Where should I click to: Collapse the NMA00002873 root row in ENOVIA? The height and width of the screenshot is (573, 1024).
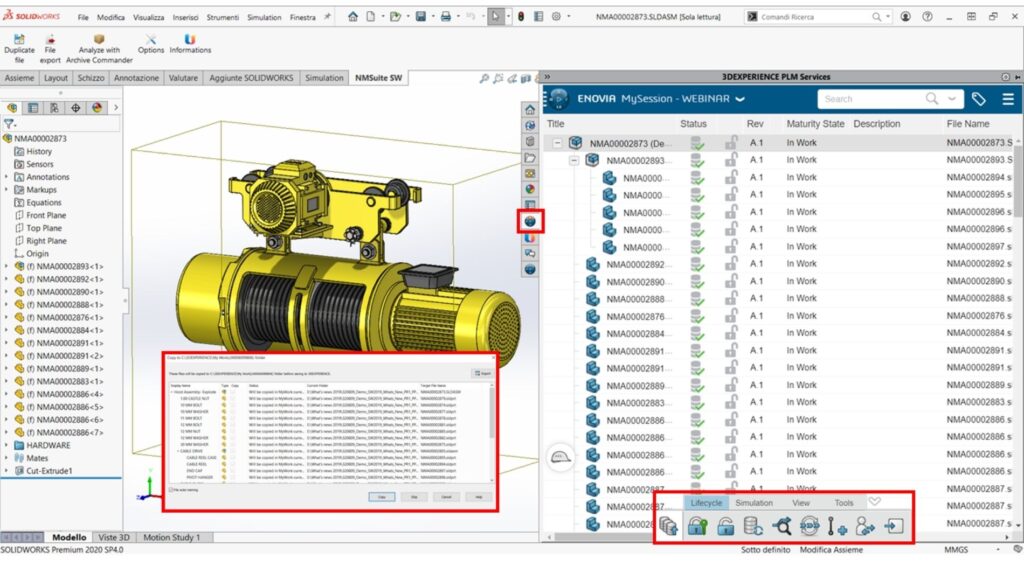tap(557, 143)
